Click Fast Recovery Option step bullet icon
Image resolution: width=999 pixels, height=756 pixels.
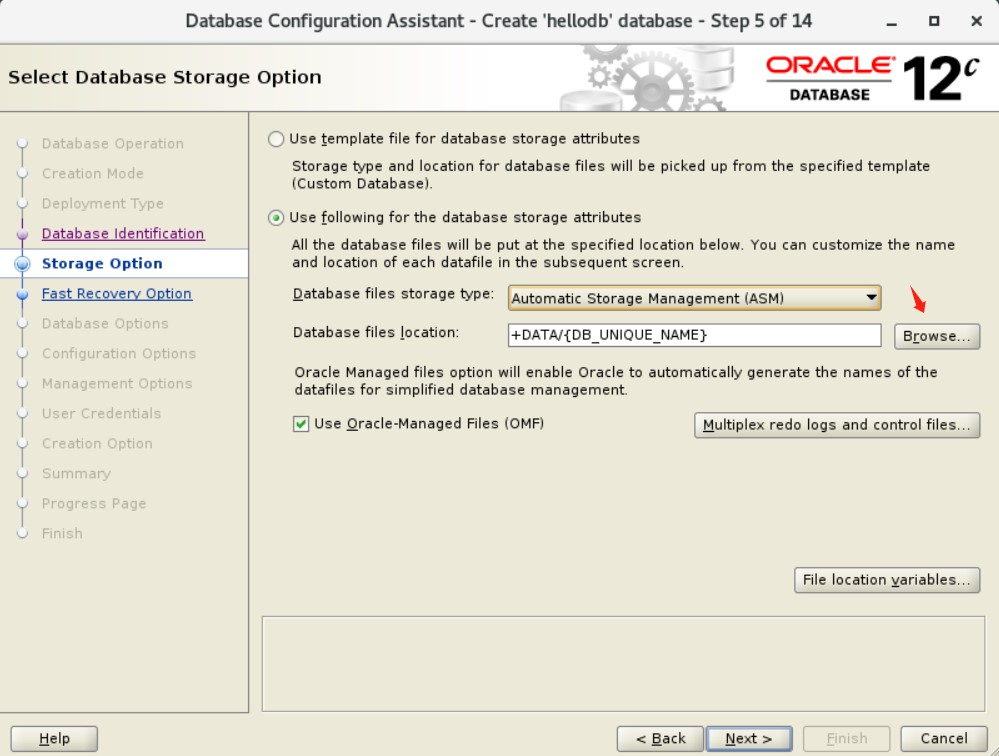[22, 294]
